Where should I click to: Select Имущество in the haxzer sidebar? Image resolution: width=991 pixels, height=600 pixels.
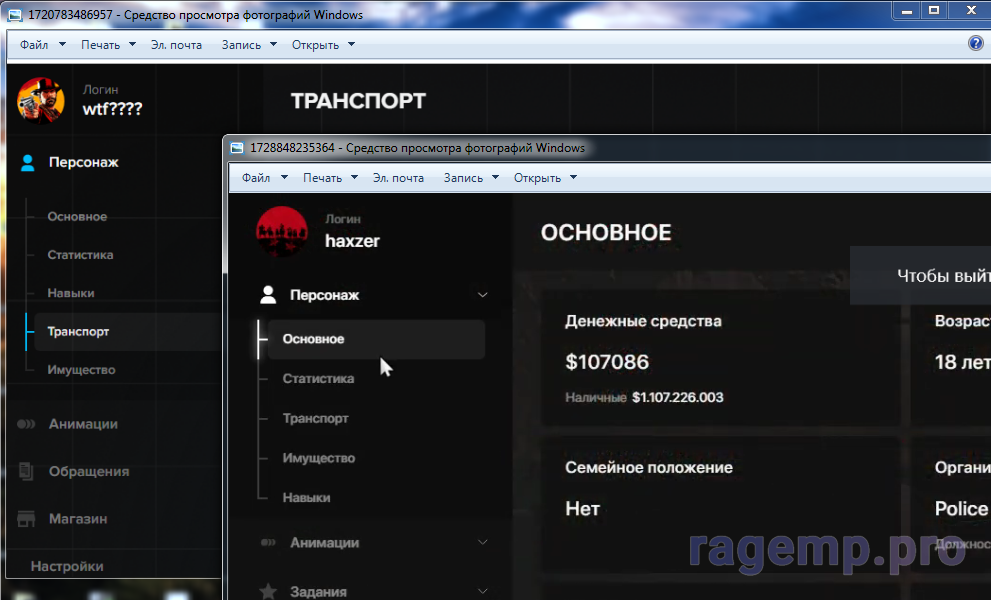tap(318, 458)
